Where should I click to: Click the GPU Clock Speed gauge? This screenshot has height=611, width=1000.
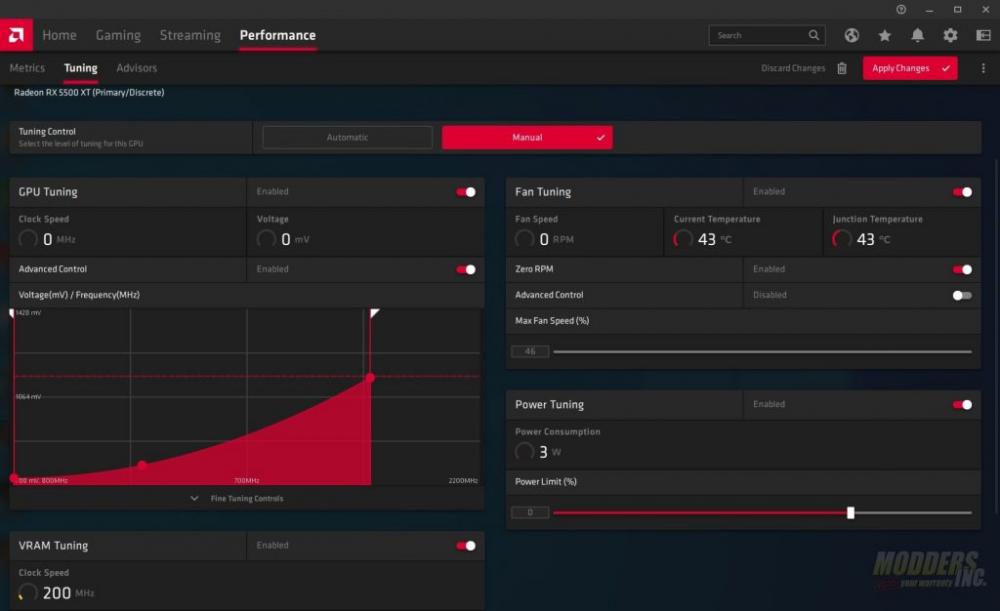pyautogui.click(x=27, y=239)
